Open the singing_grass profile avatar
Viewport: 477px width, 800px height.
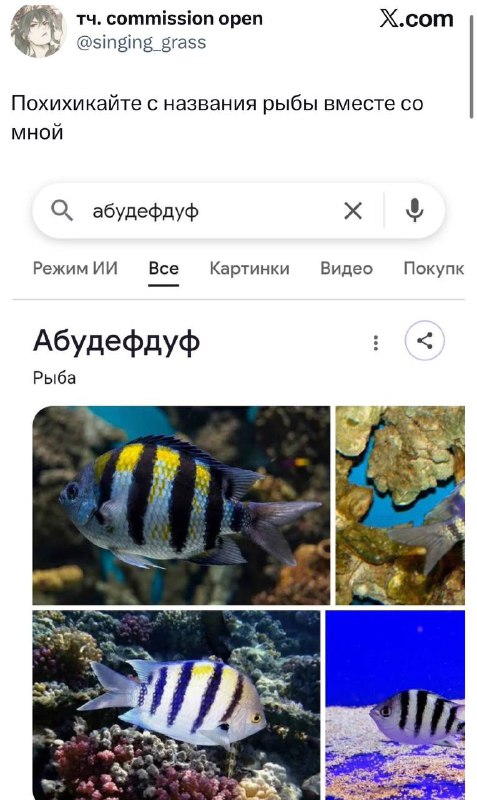pos(37,31)
